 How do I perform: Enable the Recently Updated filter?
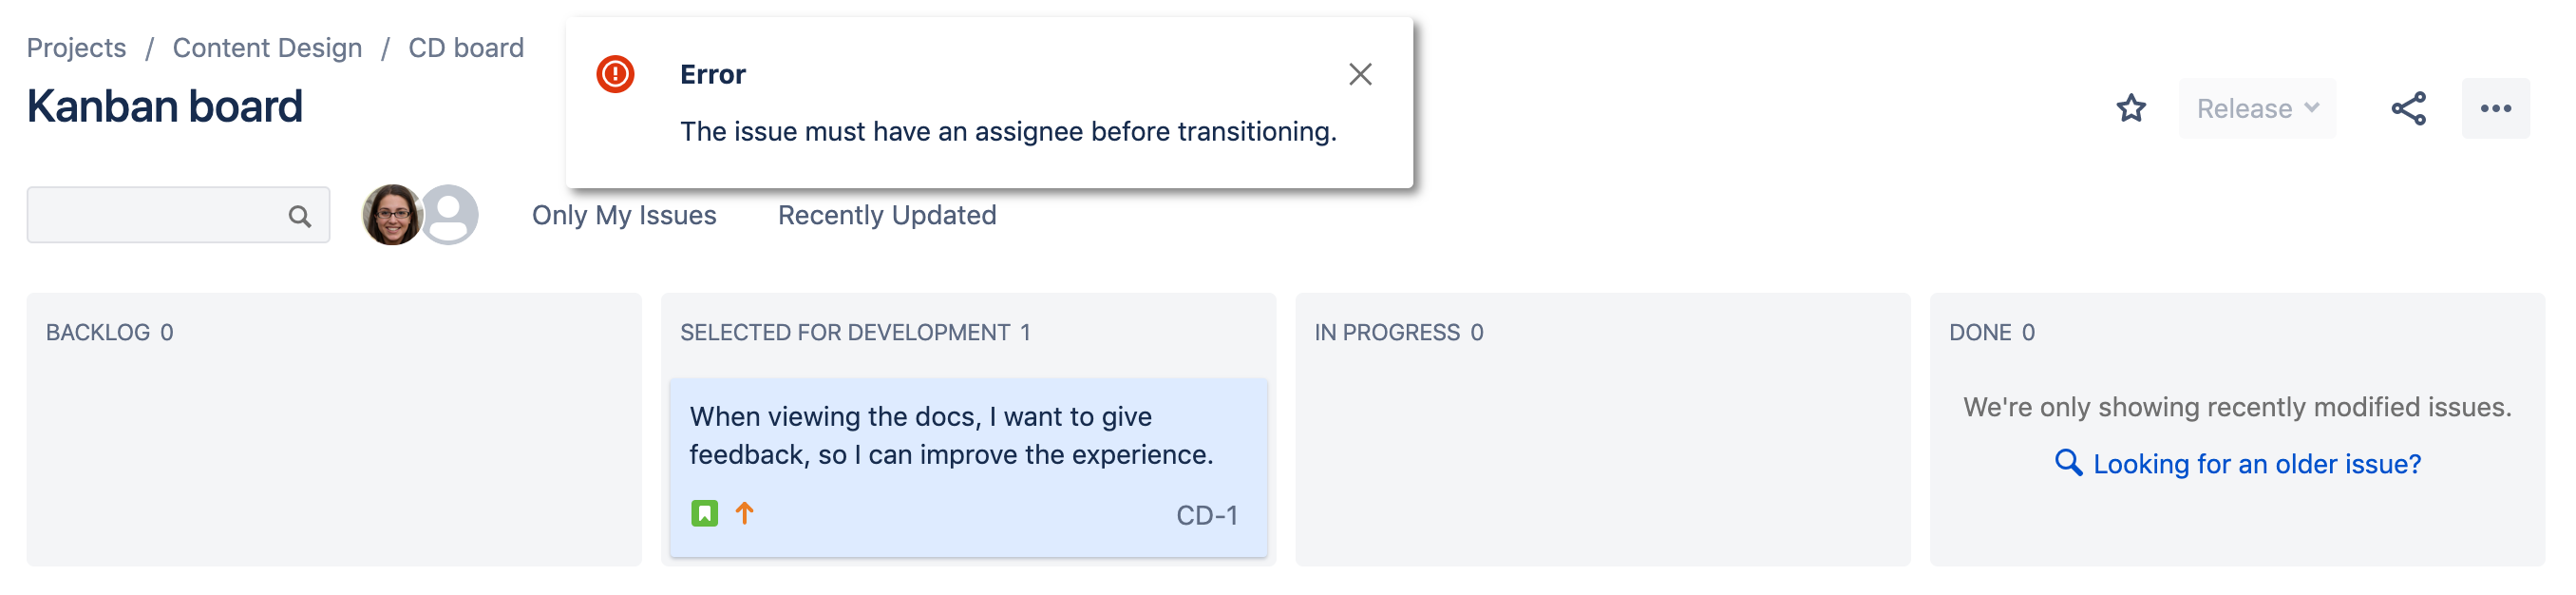coord(885,214)
